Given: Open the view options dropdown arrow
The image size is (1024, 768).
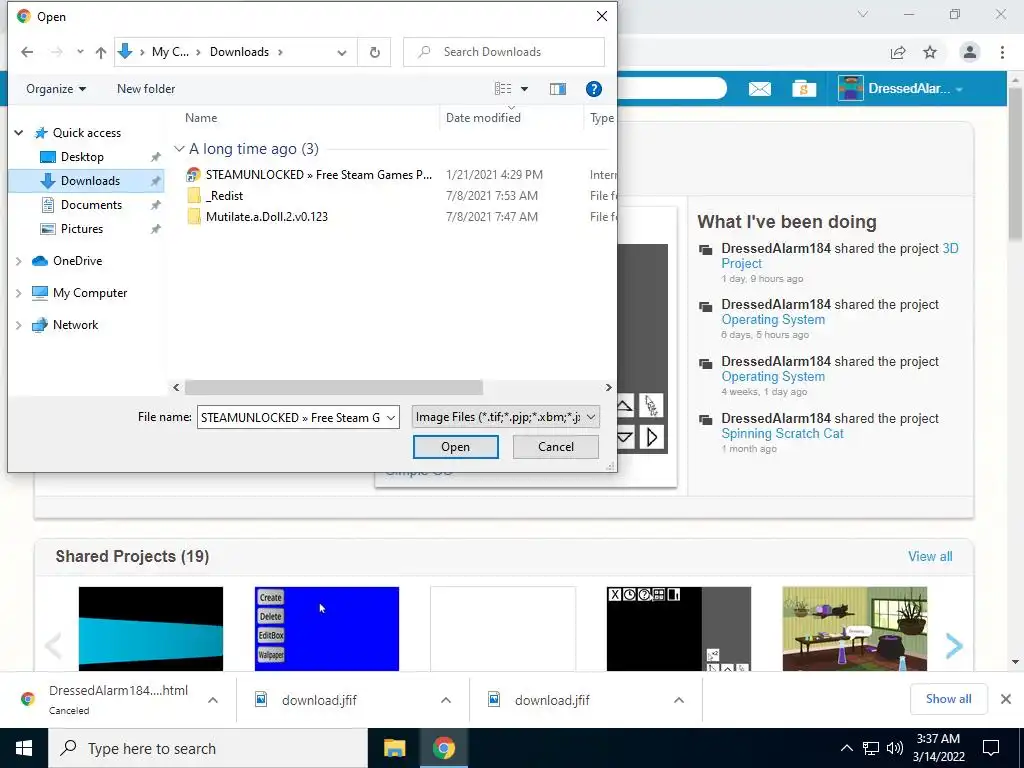Looking at the screenshot, I should coord(524,89).
